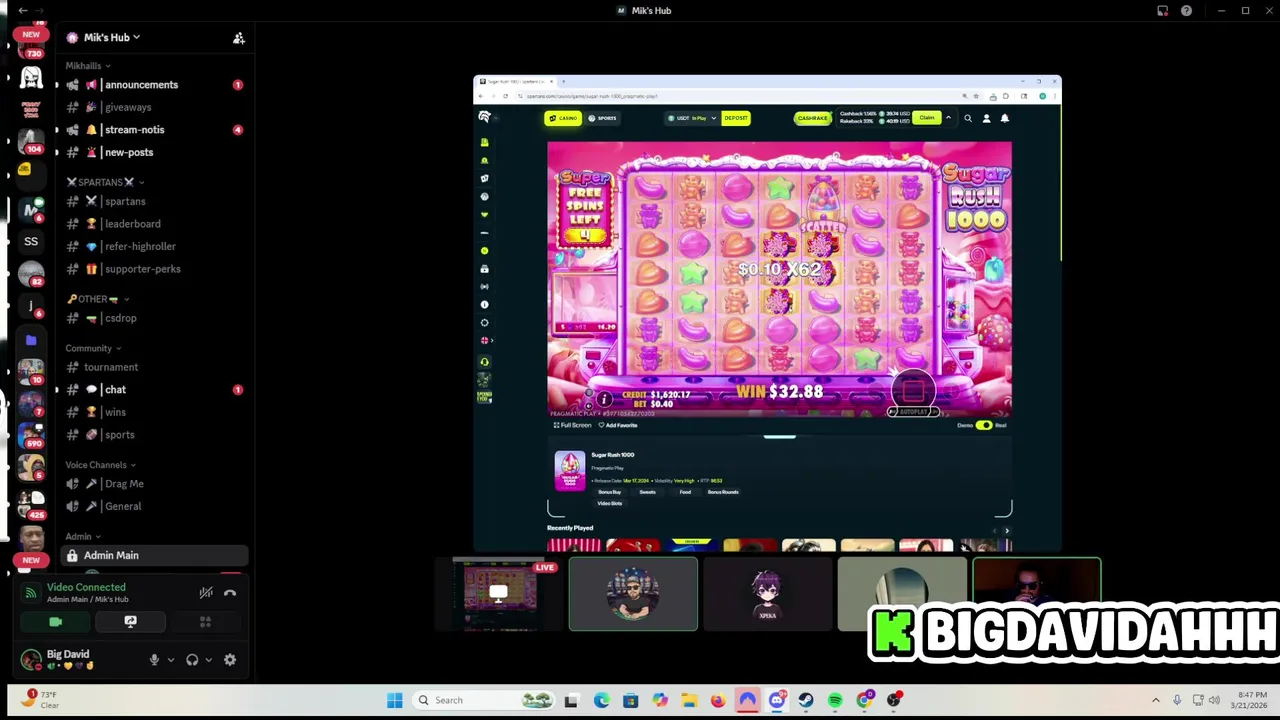Open Discord inbox icon in title bar
The width and height of the screenshot is (1280, 720).
click(1162, 11)
